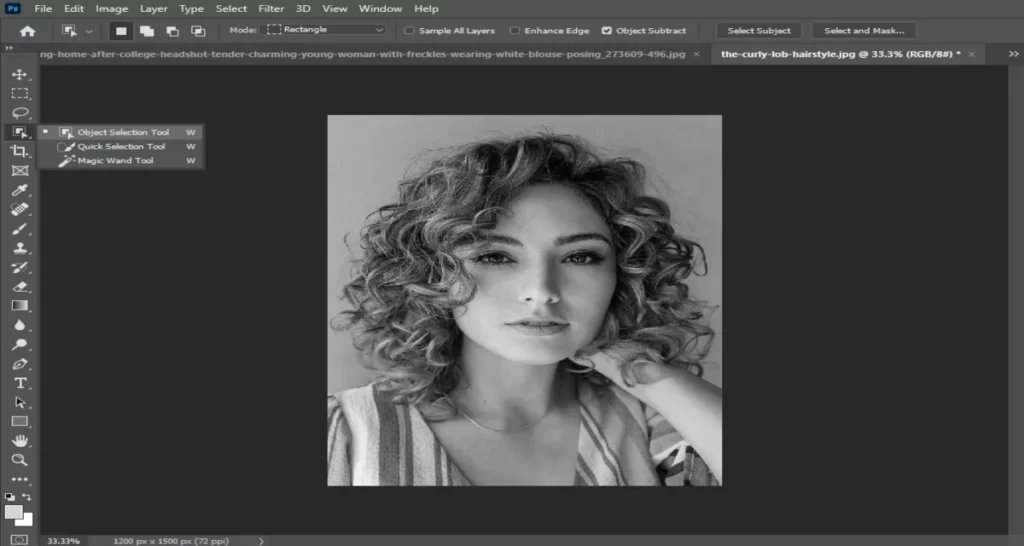Select the Rectangle shape tool
The image size is (1024, 546).
click(20, 422)
